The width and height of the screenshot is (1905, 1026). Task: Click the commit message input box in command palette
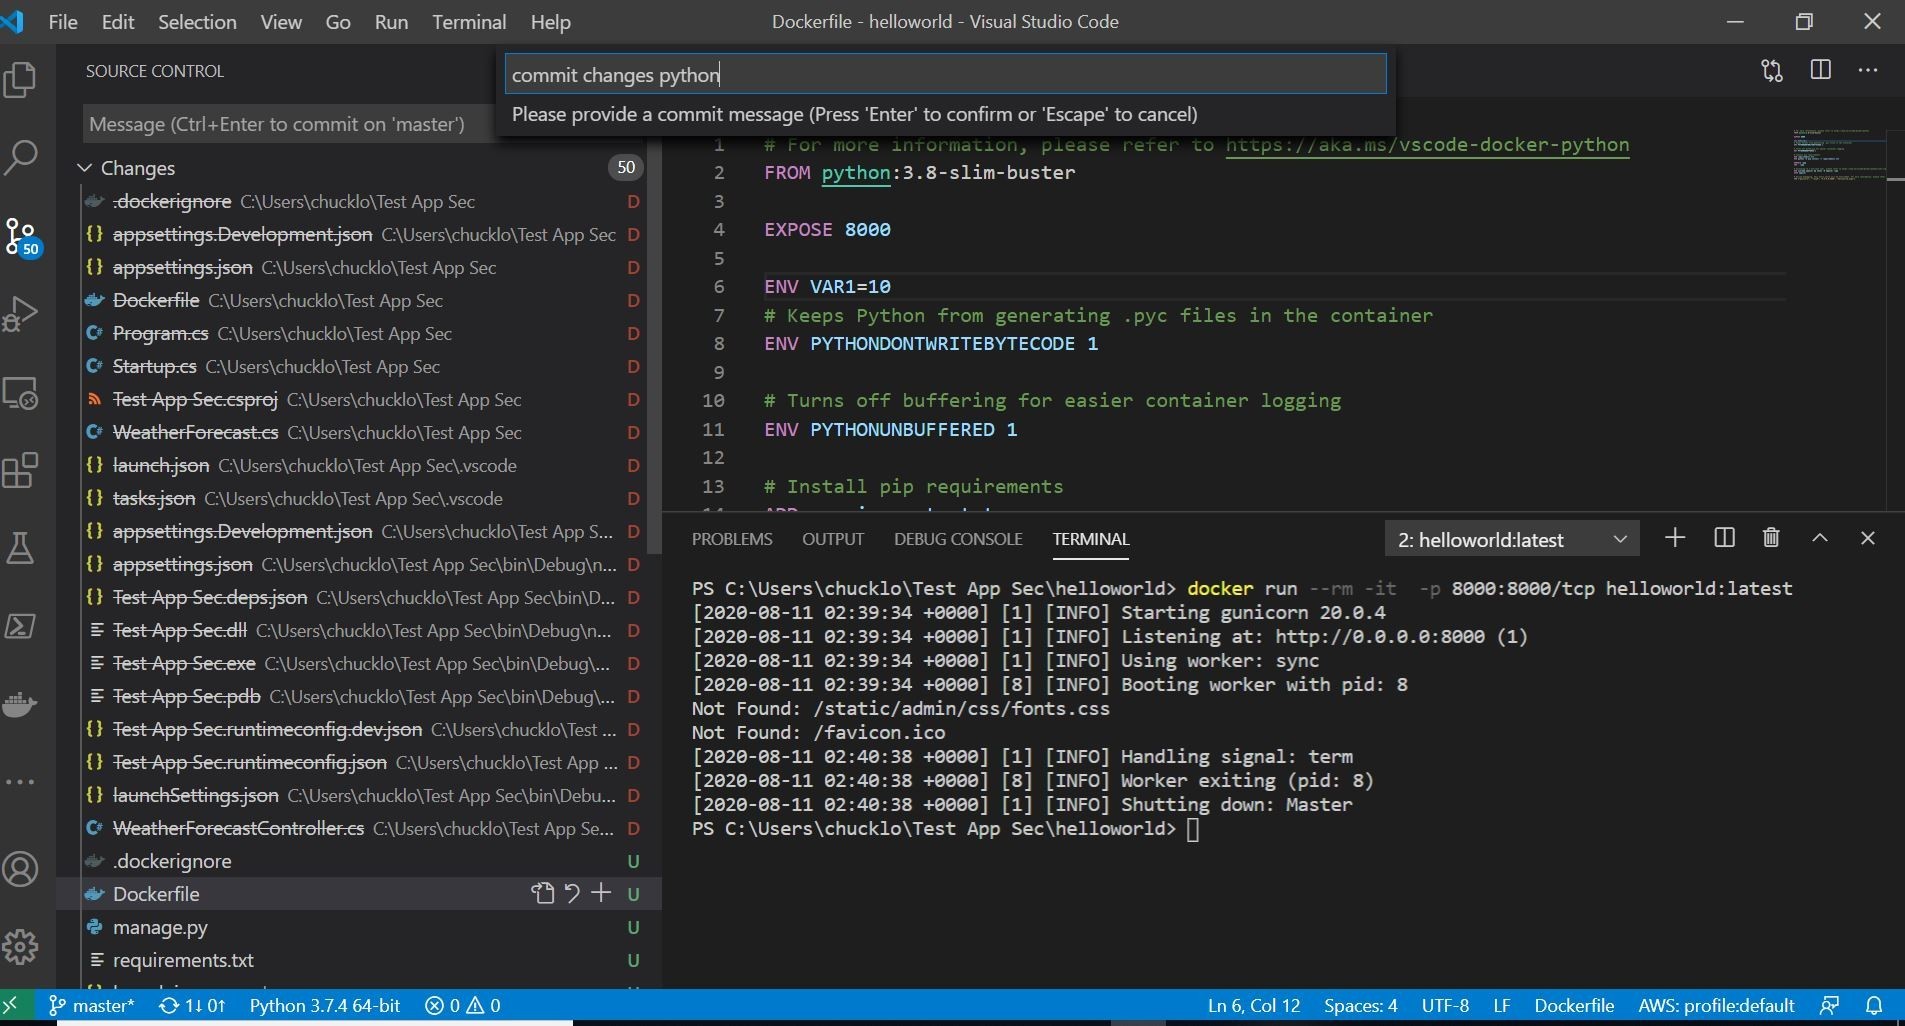point(946,74)
